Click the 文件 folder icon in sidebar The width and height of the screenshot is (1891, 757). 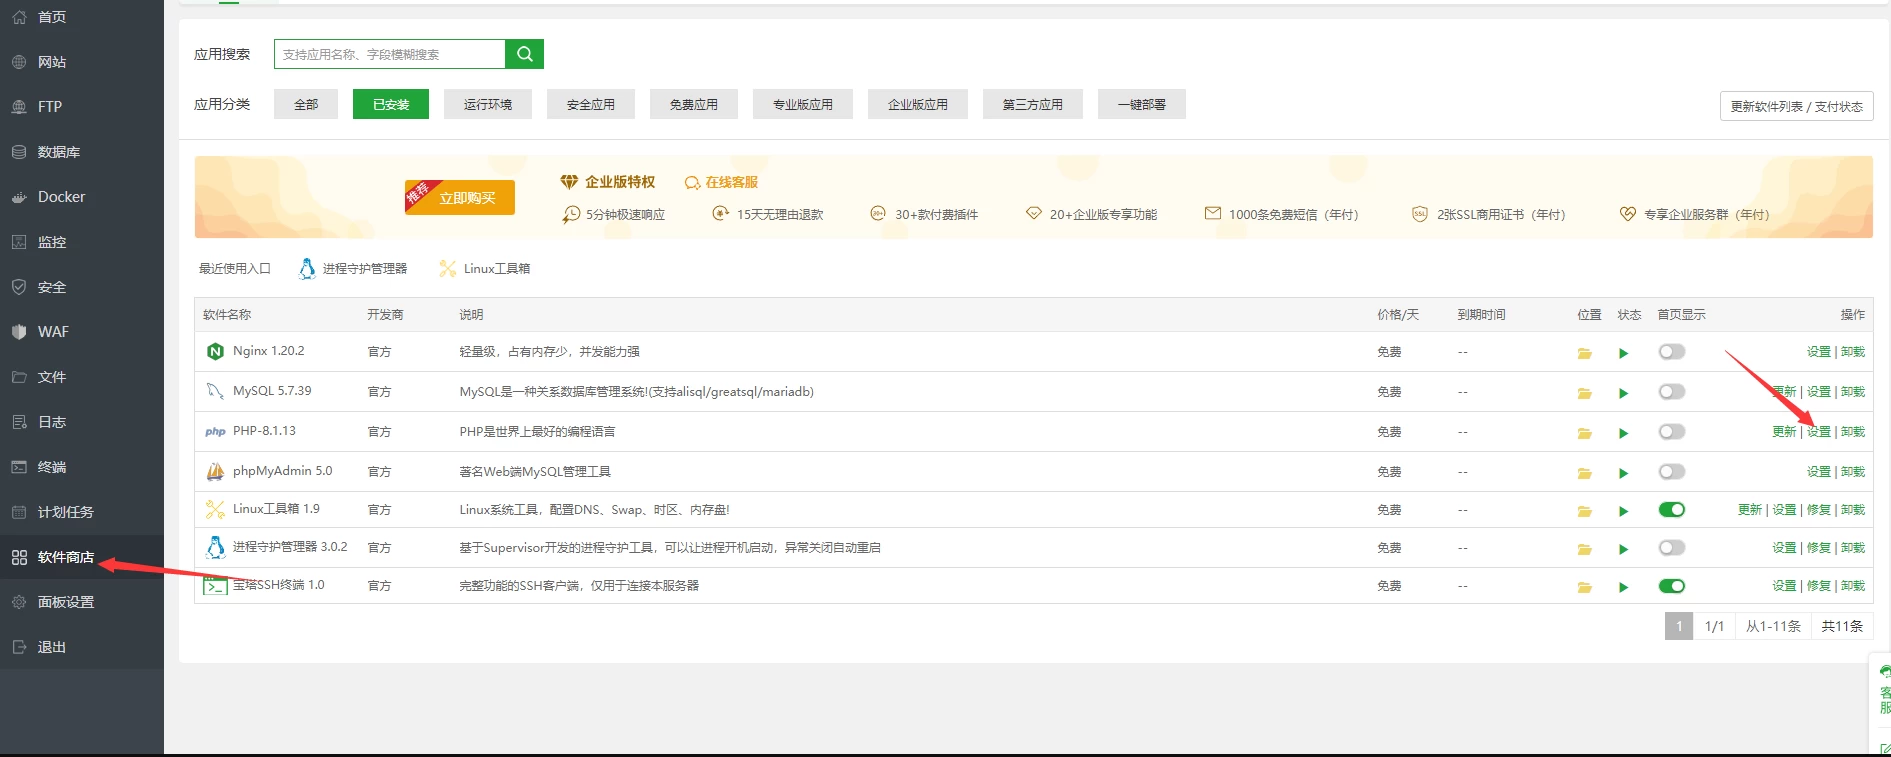19,377
